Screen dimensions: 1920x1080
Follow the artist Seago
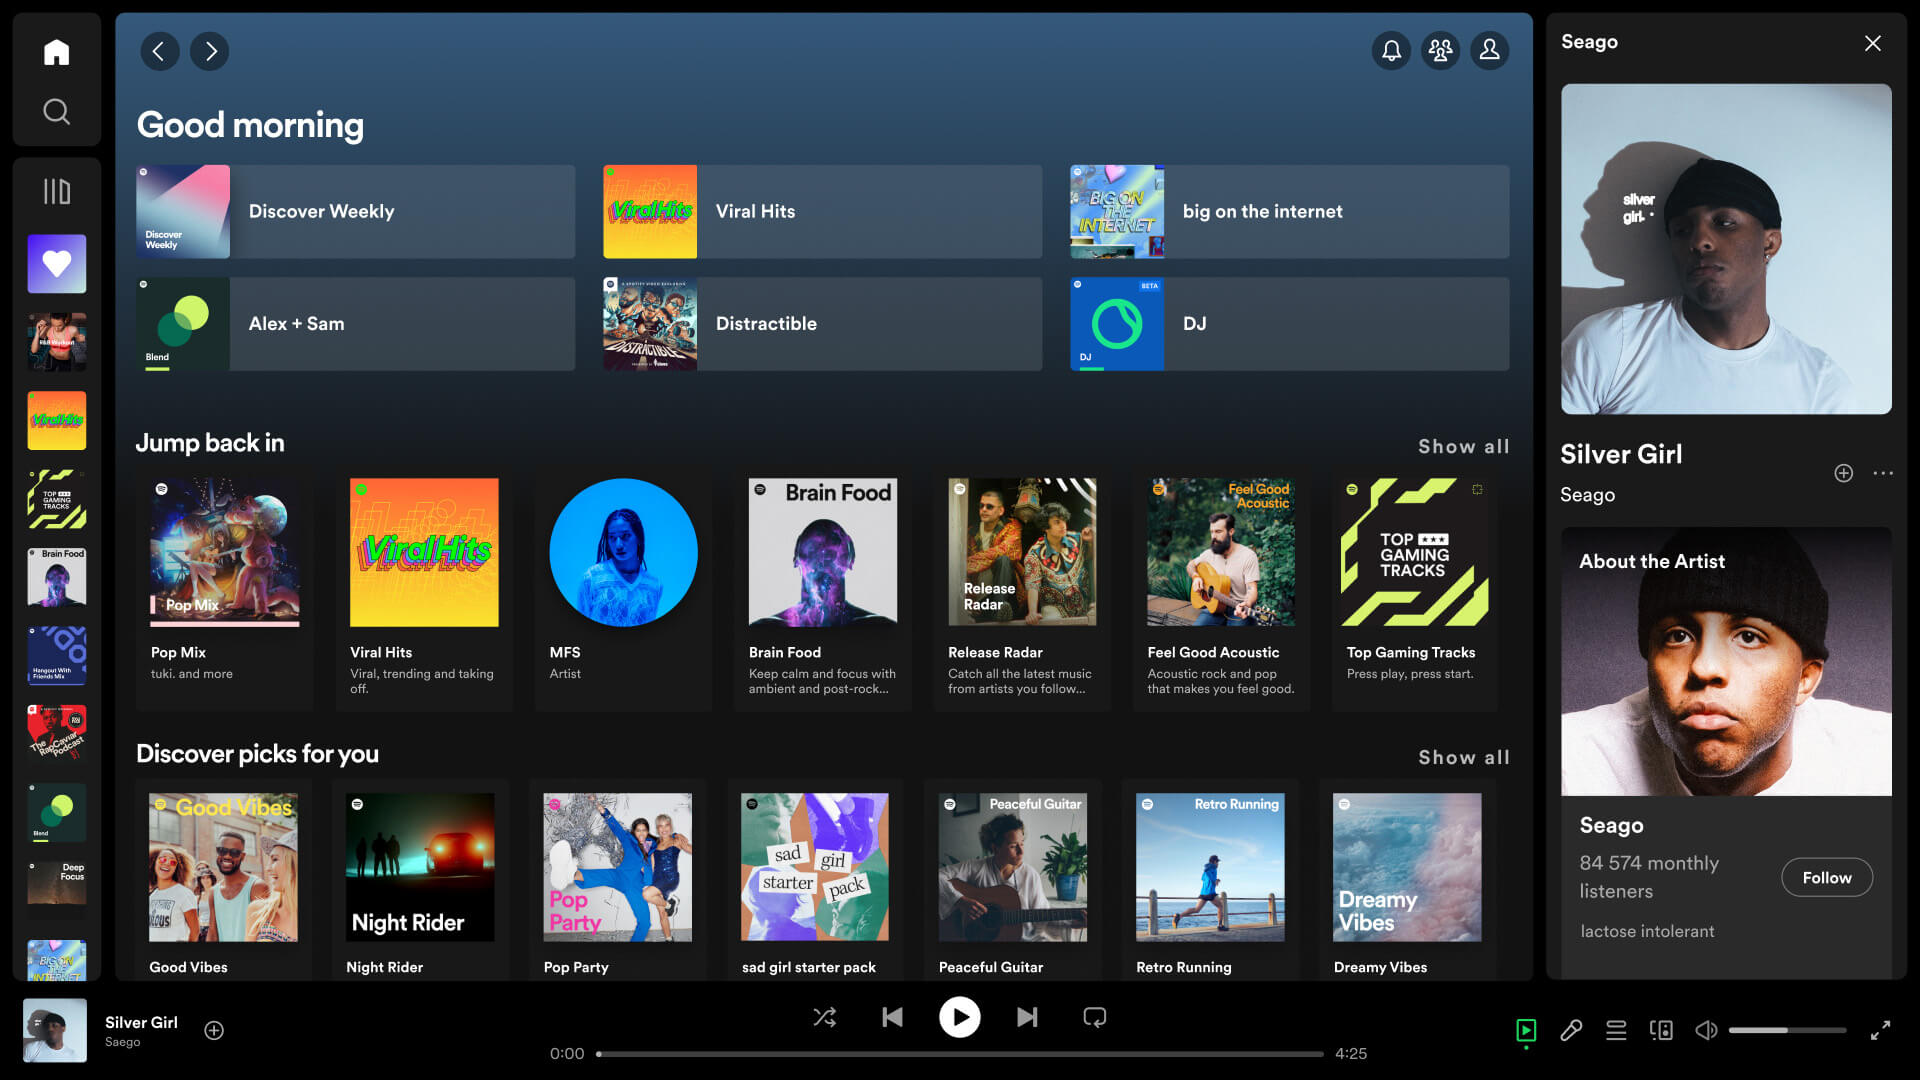[x=1827, y=877]
